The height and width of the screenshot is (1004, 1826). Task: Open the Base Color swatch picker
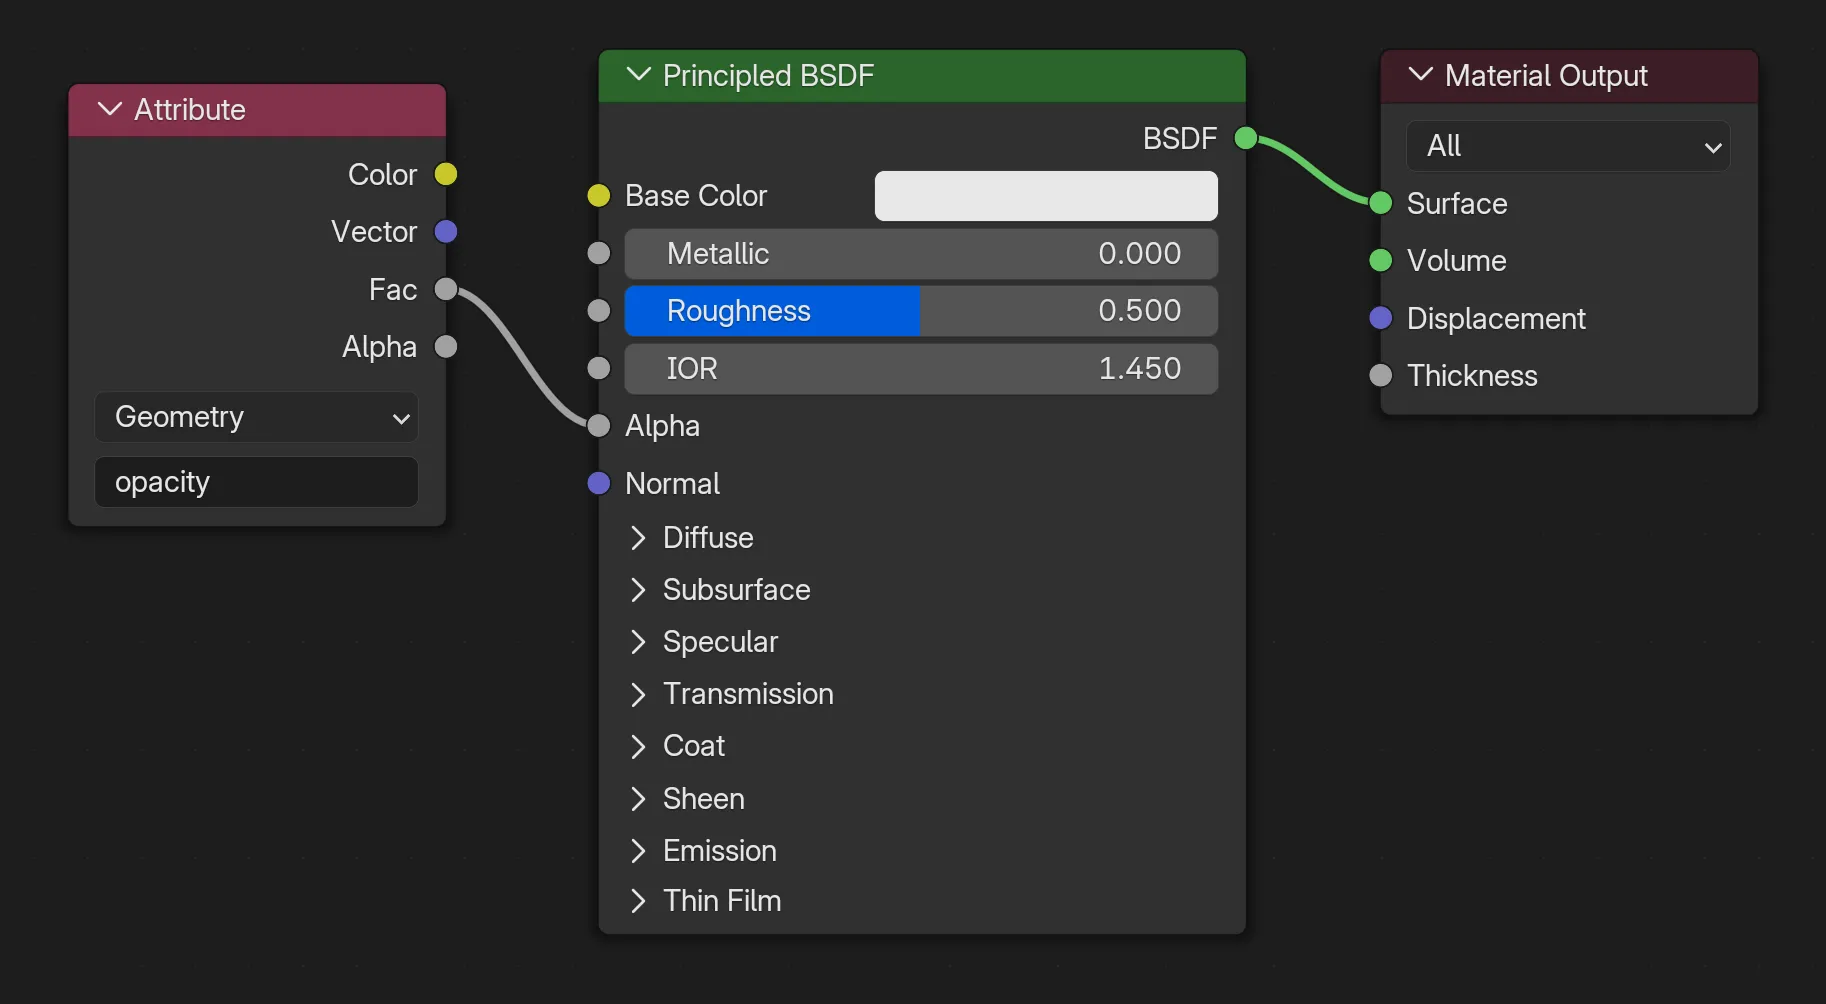tap(1045, 196)
